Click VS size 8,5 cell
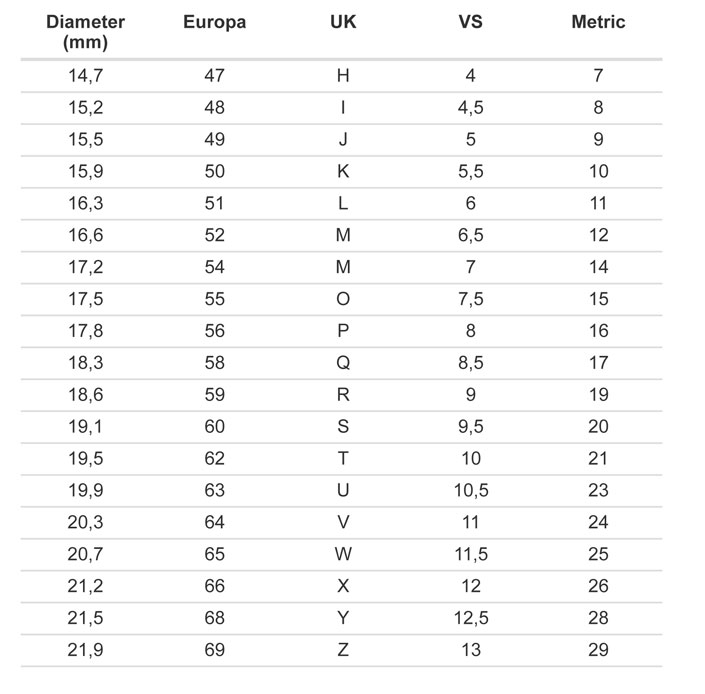 pos(471,363)
